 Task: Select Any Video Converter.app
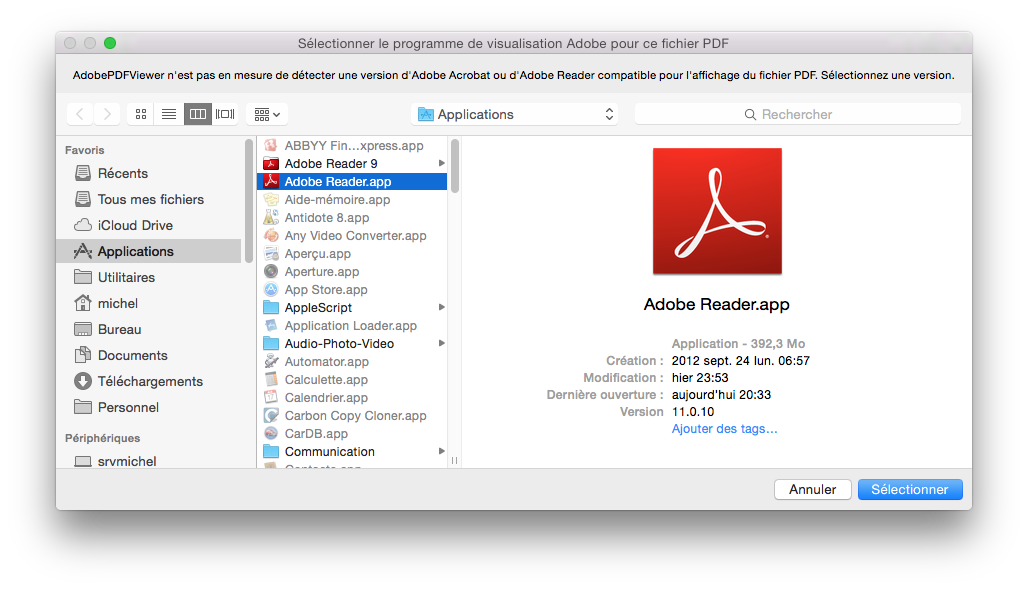click(x=352, y=235)
